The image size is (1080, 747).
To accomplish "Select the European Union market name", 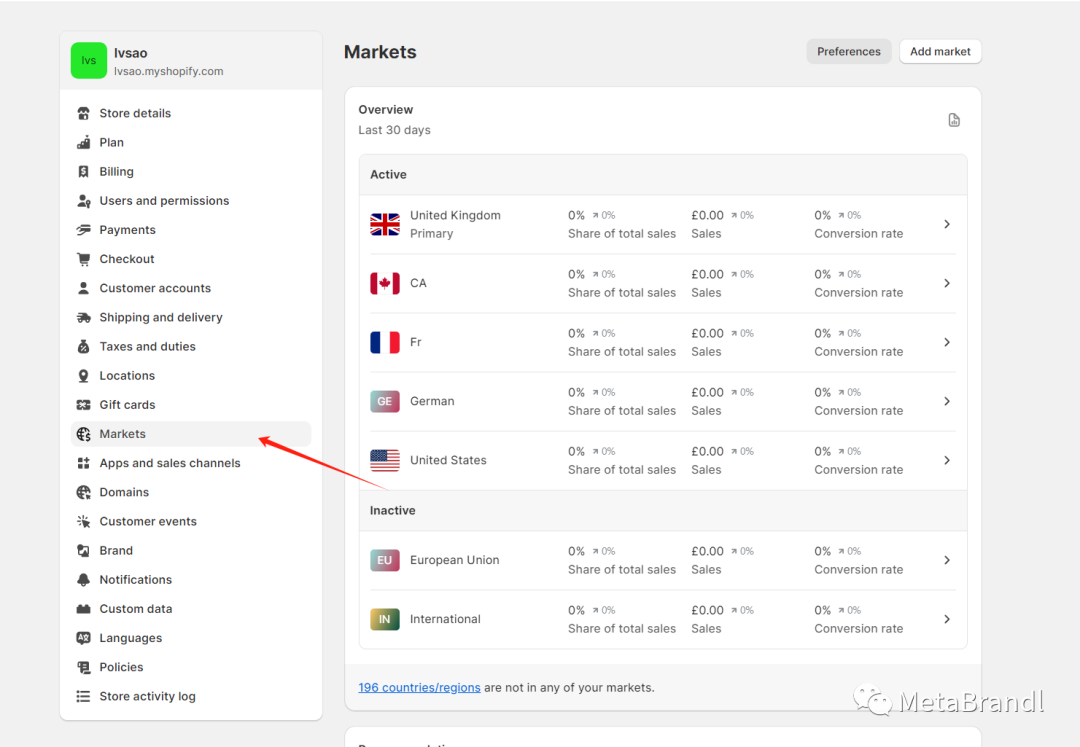I will 455,560.
